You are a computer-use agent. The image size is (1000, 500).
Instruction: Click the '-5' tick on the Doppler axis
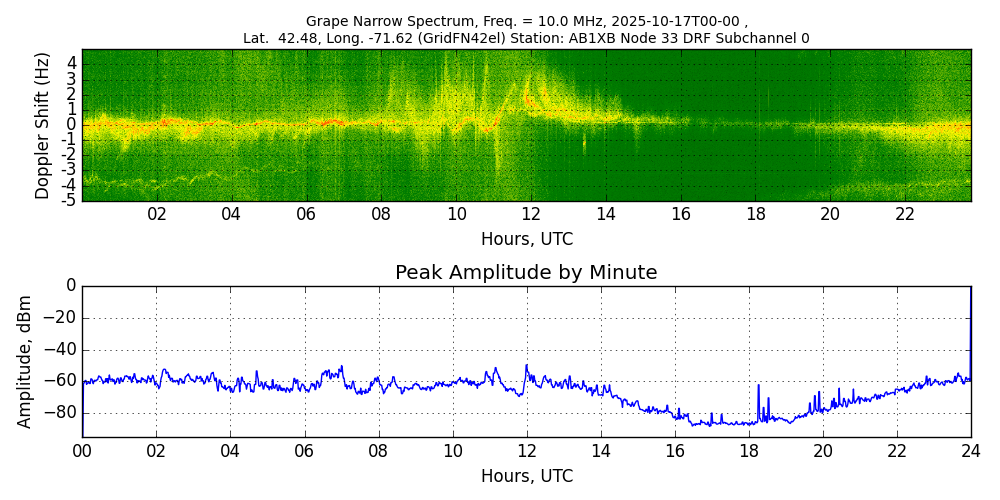coord(70,200)
